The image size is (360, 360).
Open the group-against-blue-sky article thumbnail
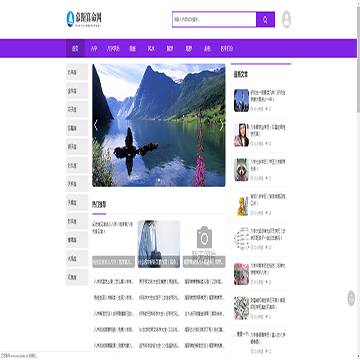click(x=241, y=100)
